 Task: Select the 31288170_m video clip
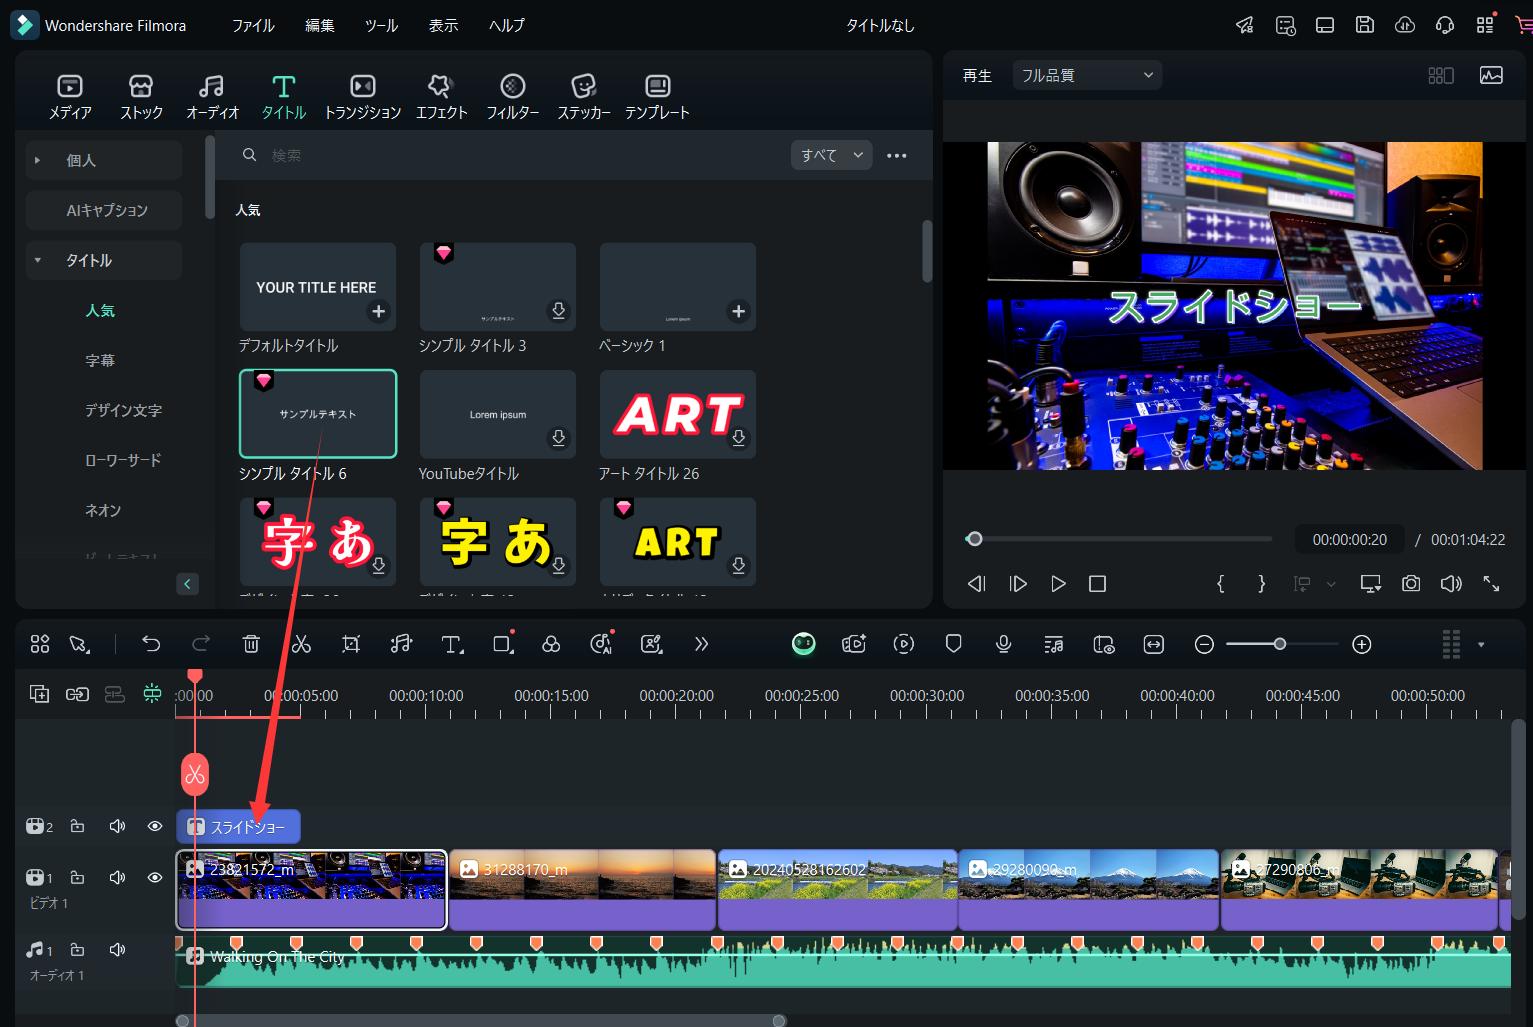pyautogui.click(x=582, y=890)
